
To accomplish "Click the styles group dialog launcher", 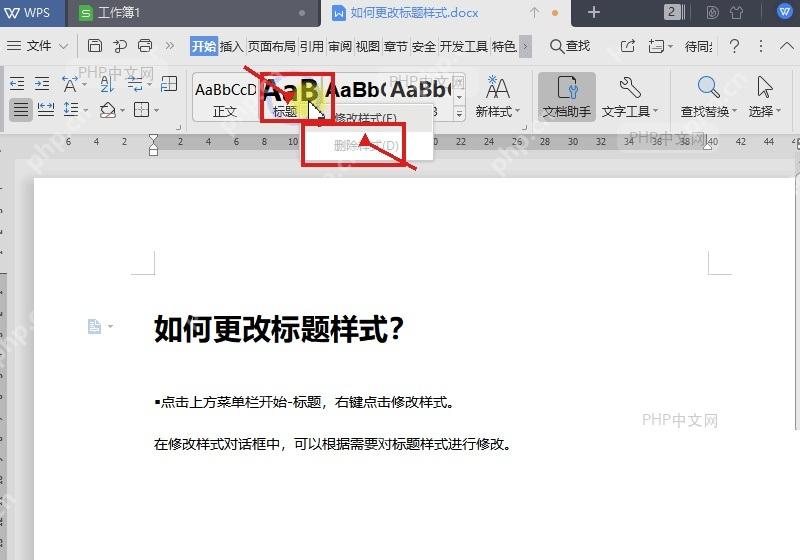I will (x=524, y=127).
